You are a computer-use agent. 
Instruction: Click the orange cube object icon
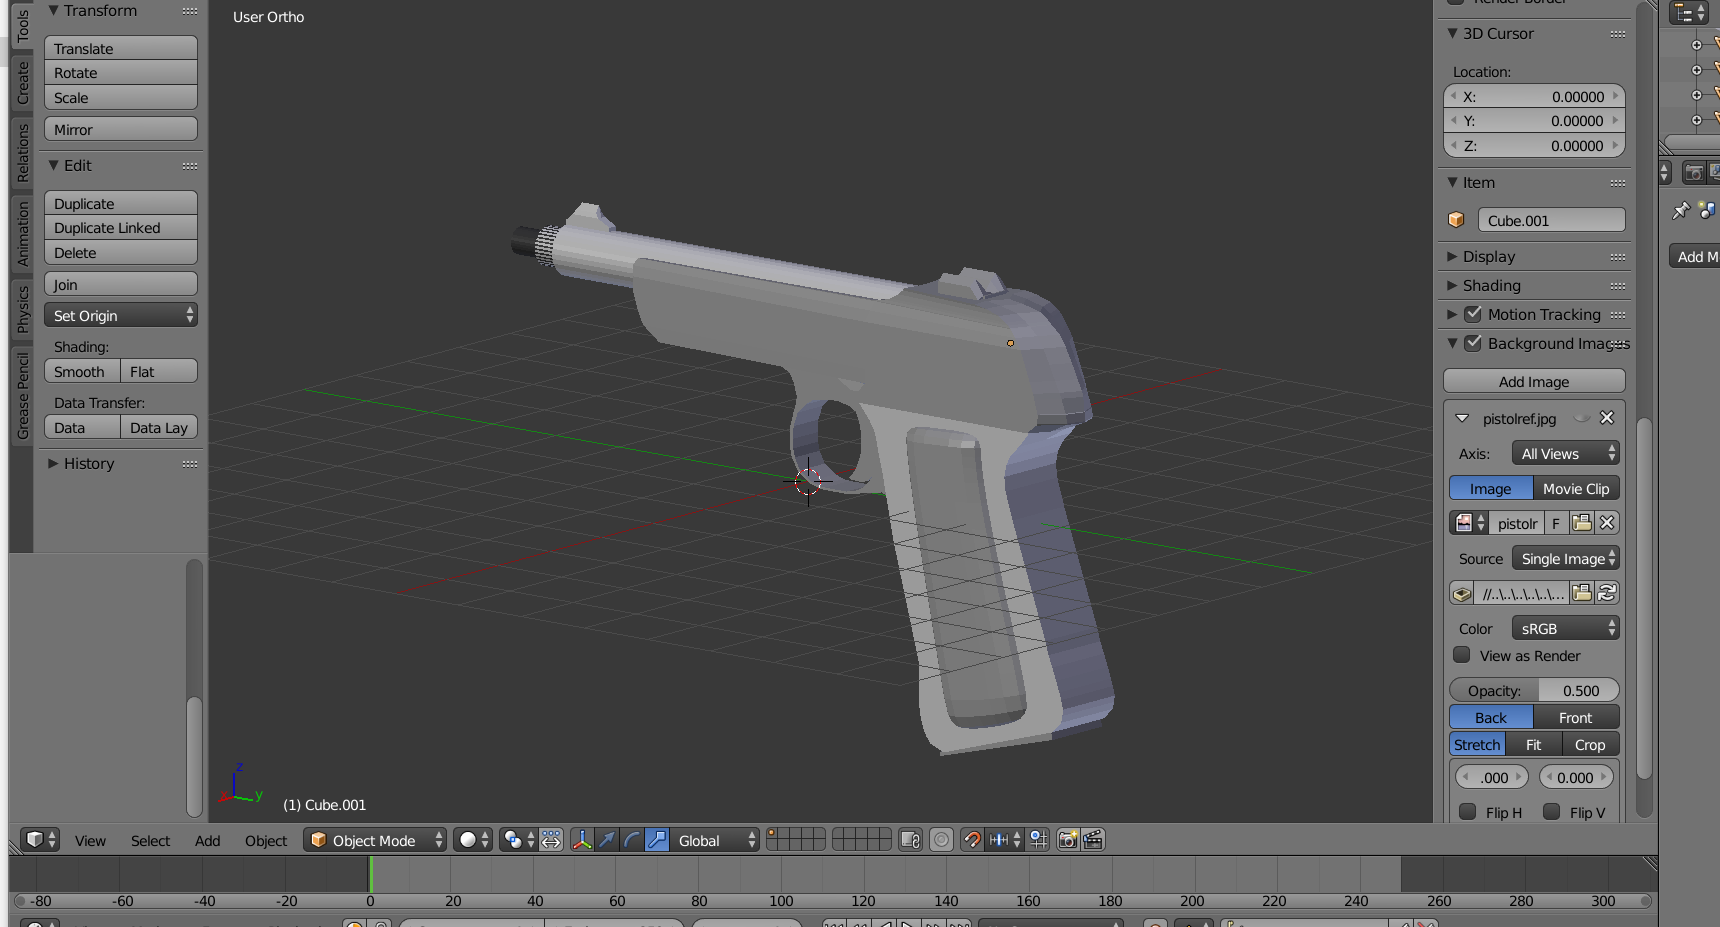[x=1457, y=220]
